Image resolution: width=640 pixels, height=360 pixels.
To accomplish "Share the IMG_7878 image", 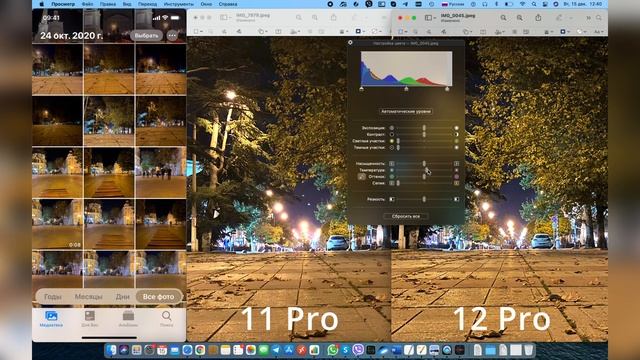I will coord(333,18).
